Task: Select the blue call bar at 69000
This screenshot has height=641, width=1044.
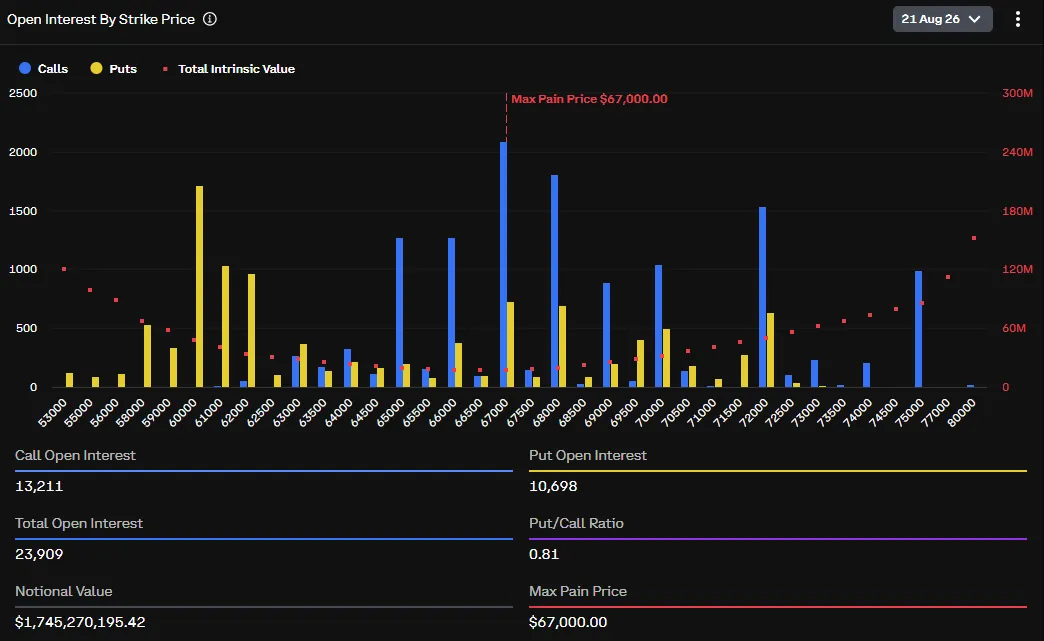Action: pyautogui.click(x=607, y=335)
